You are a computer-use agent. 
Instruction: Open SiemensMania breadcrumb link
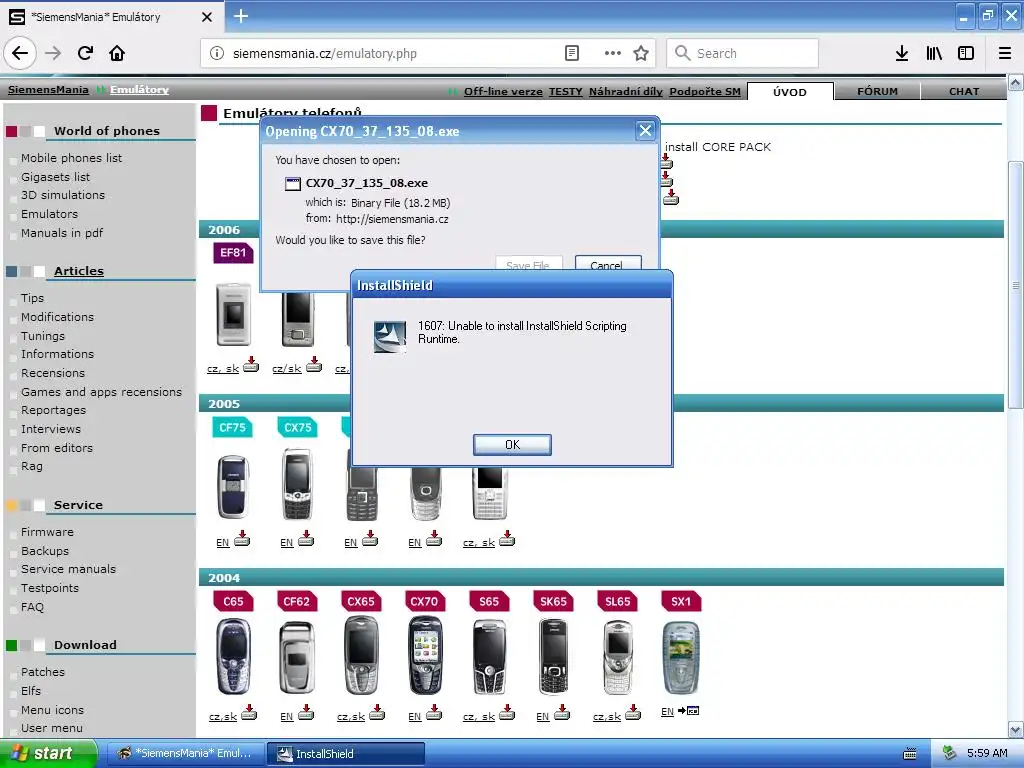48,89
